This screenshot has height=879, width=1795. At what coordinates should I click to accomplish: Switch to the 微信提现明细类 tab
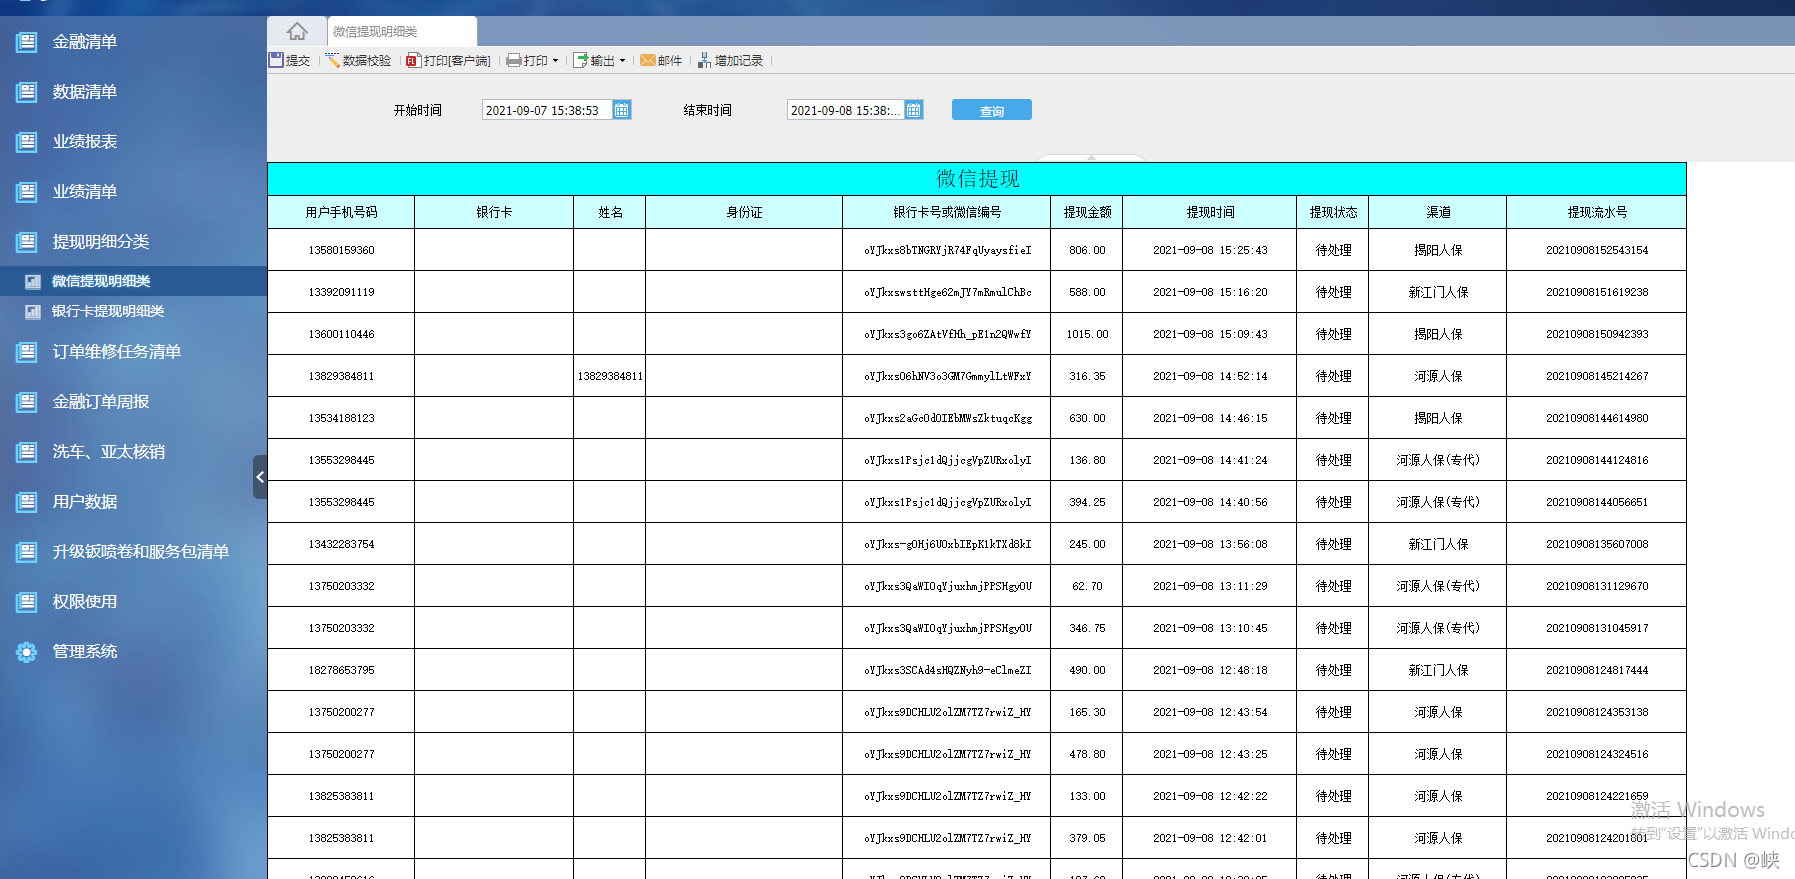[402, 31]
